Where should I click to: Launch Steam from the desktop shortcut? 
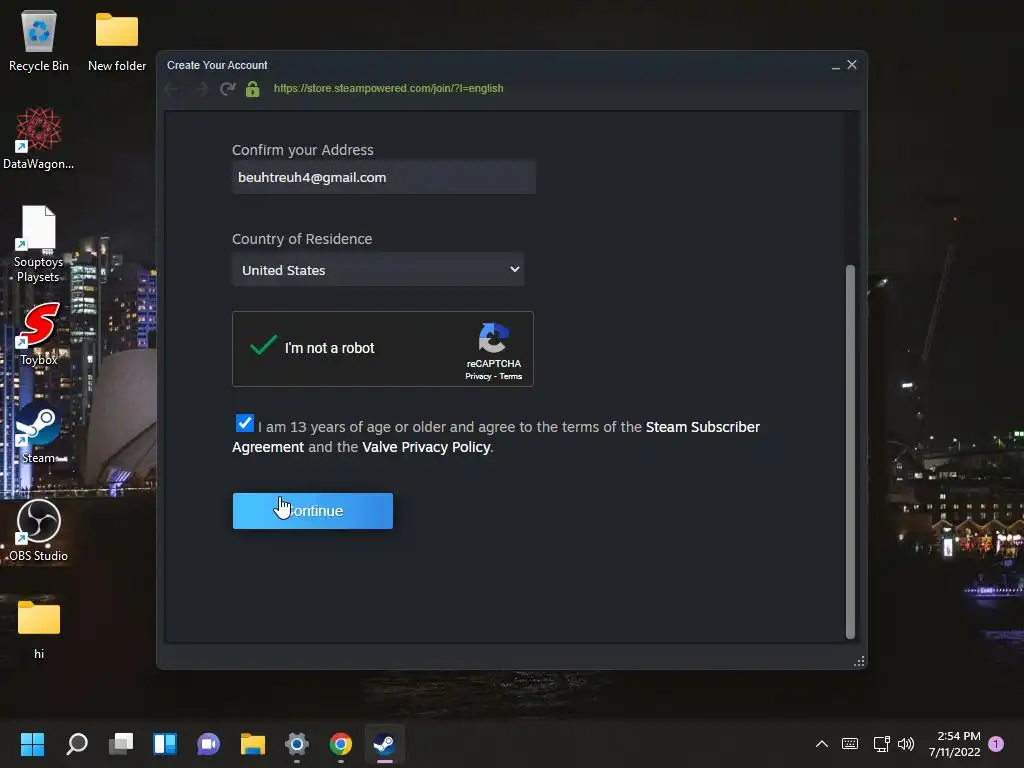tap(39, 432)
